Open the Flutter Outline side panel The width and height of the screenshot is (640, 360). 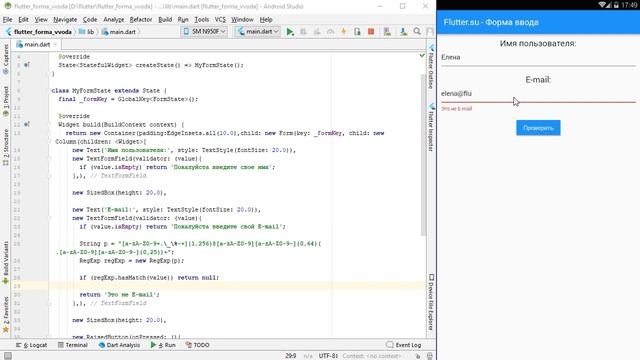(x=431, y=66)
